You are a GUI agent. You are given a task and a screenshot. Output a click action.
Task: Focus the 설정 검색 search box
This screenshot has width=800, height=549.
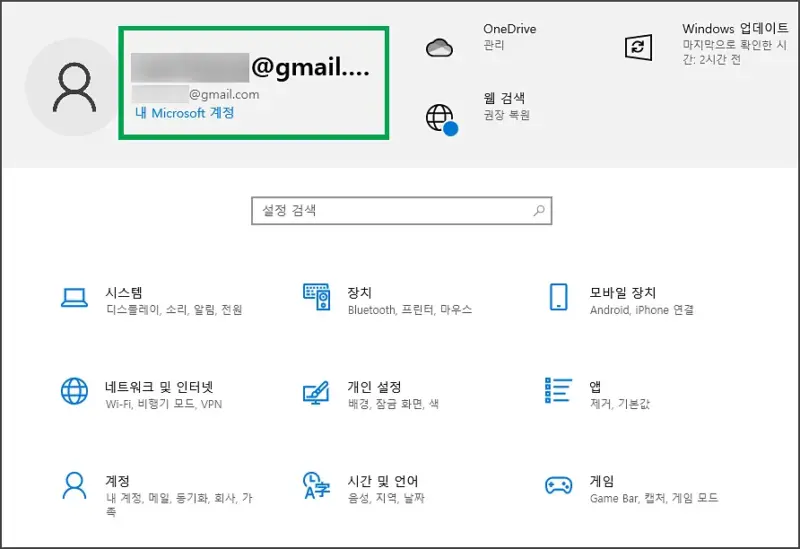402,211
